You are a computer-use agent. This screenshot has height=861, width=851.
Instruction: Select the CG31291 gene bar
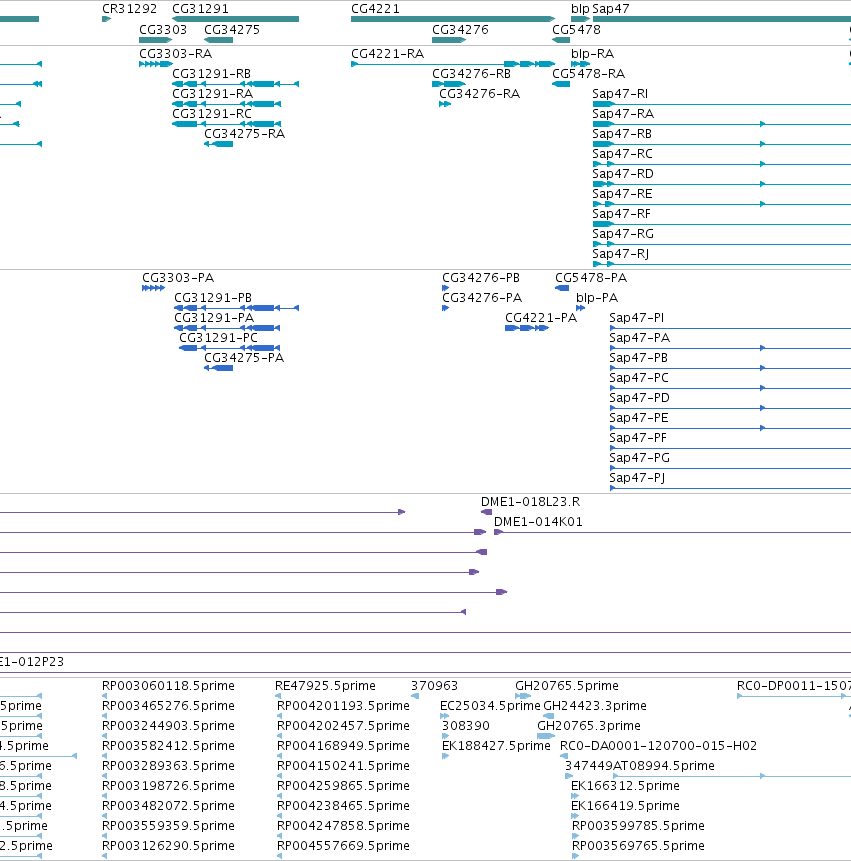236,19
